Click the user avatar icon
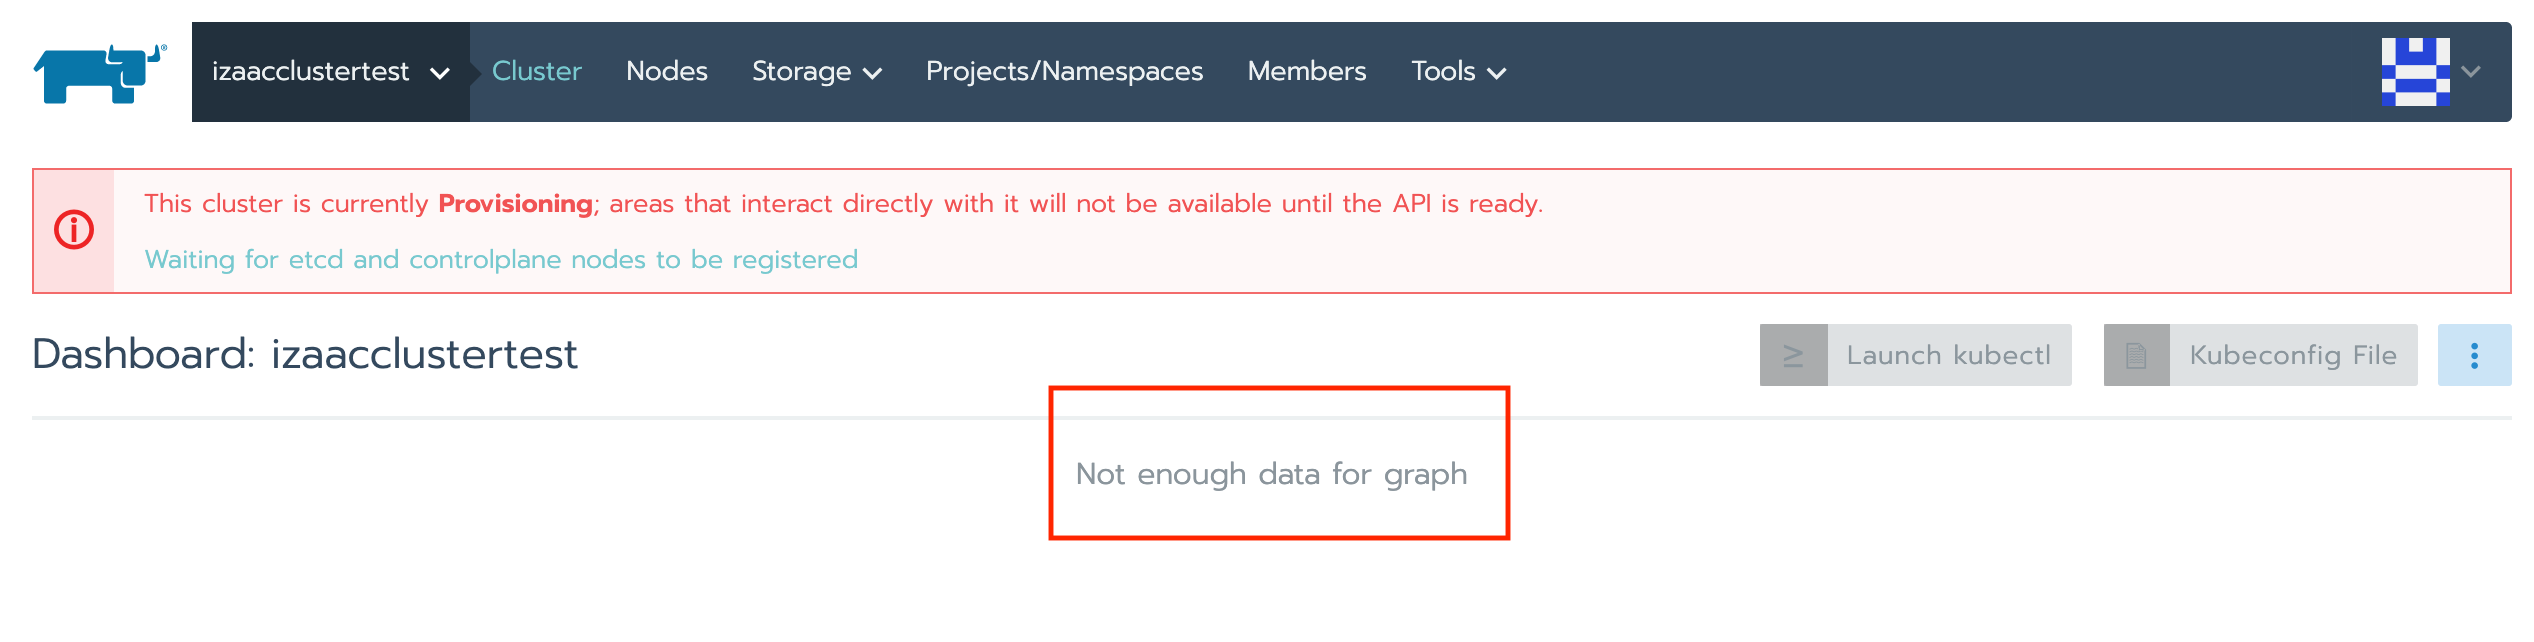 pyautogui.click(x=2417, y=71)
